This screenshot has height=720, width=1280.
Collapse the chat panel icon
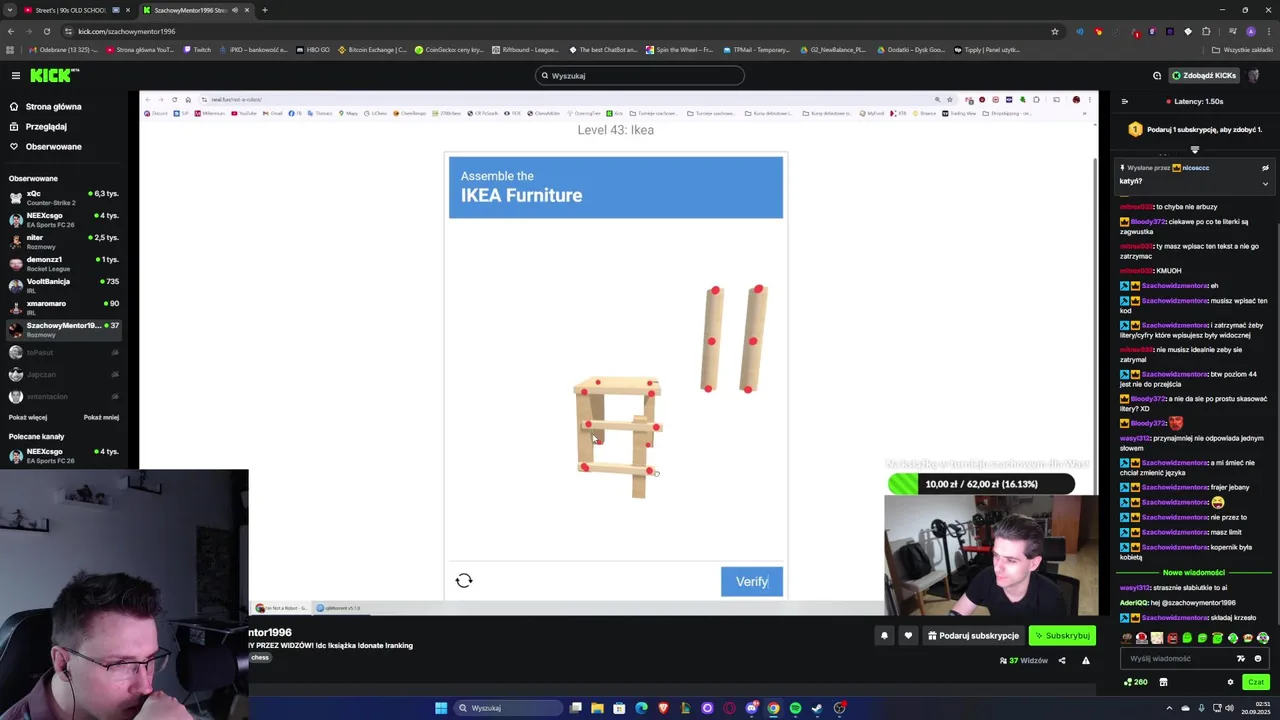pos(1124,101)
